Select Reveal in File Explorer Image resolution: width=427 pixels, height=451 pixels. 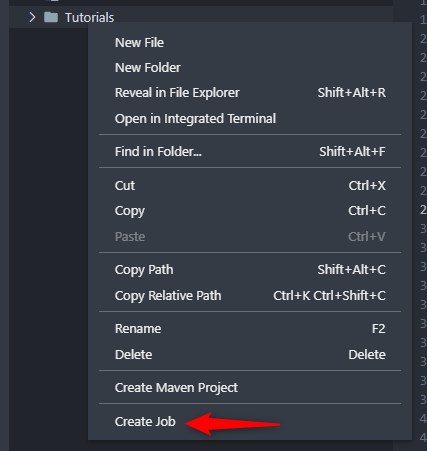click(250, 93)
